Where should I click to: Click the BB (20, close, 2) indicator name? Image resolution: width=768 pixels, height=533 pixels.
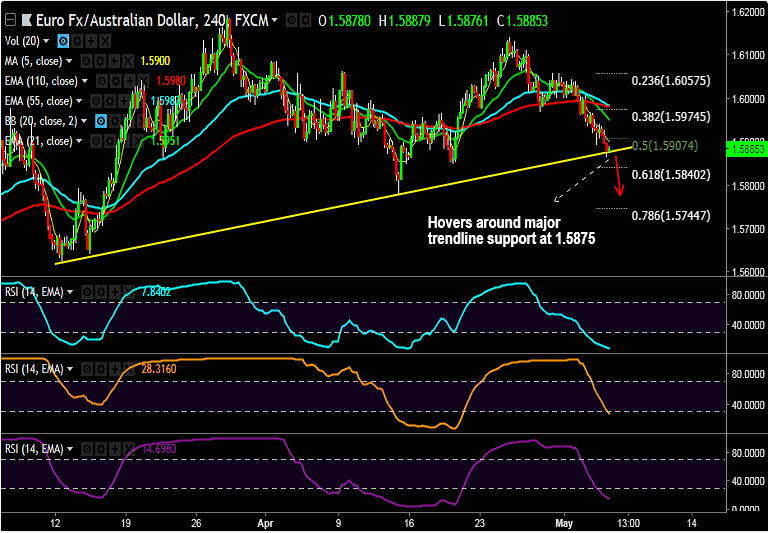pyautogui.click(x=41, y=121)
